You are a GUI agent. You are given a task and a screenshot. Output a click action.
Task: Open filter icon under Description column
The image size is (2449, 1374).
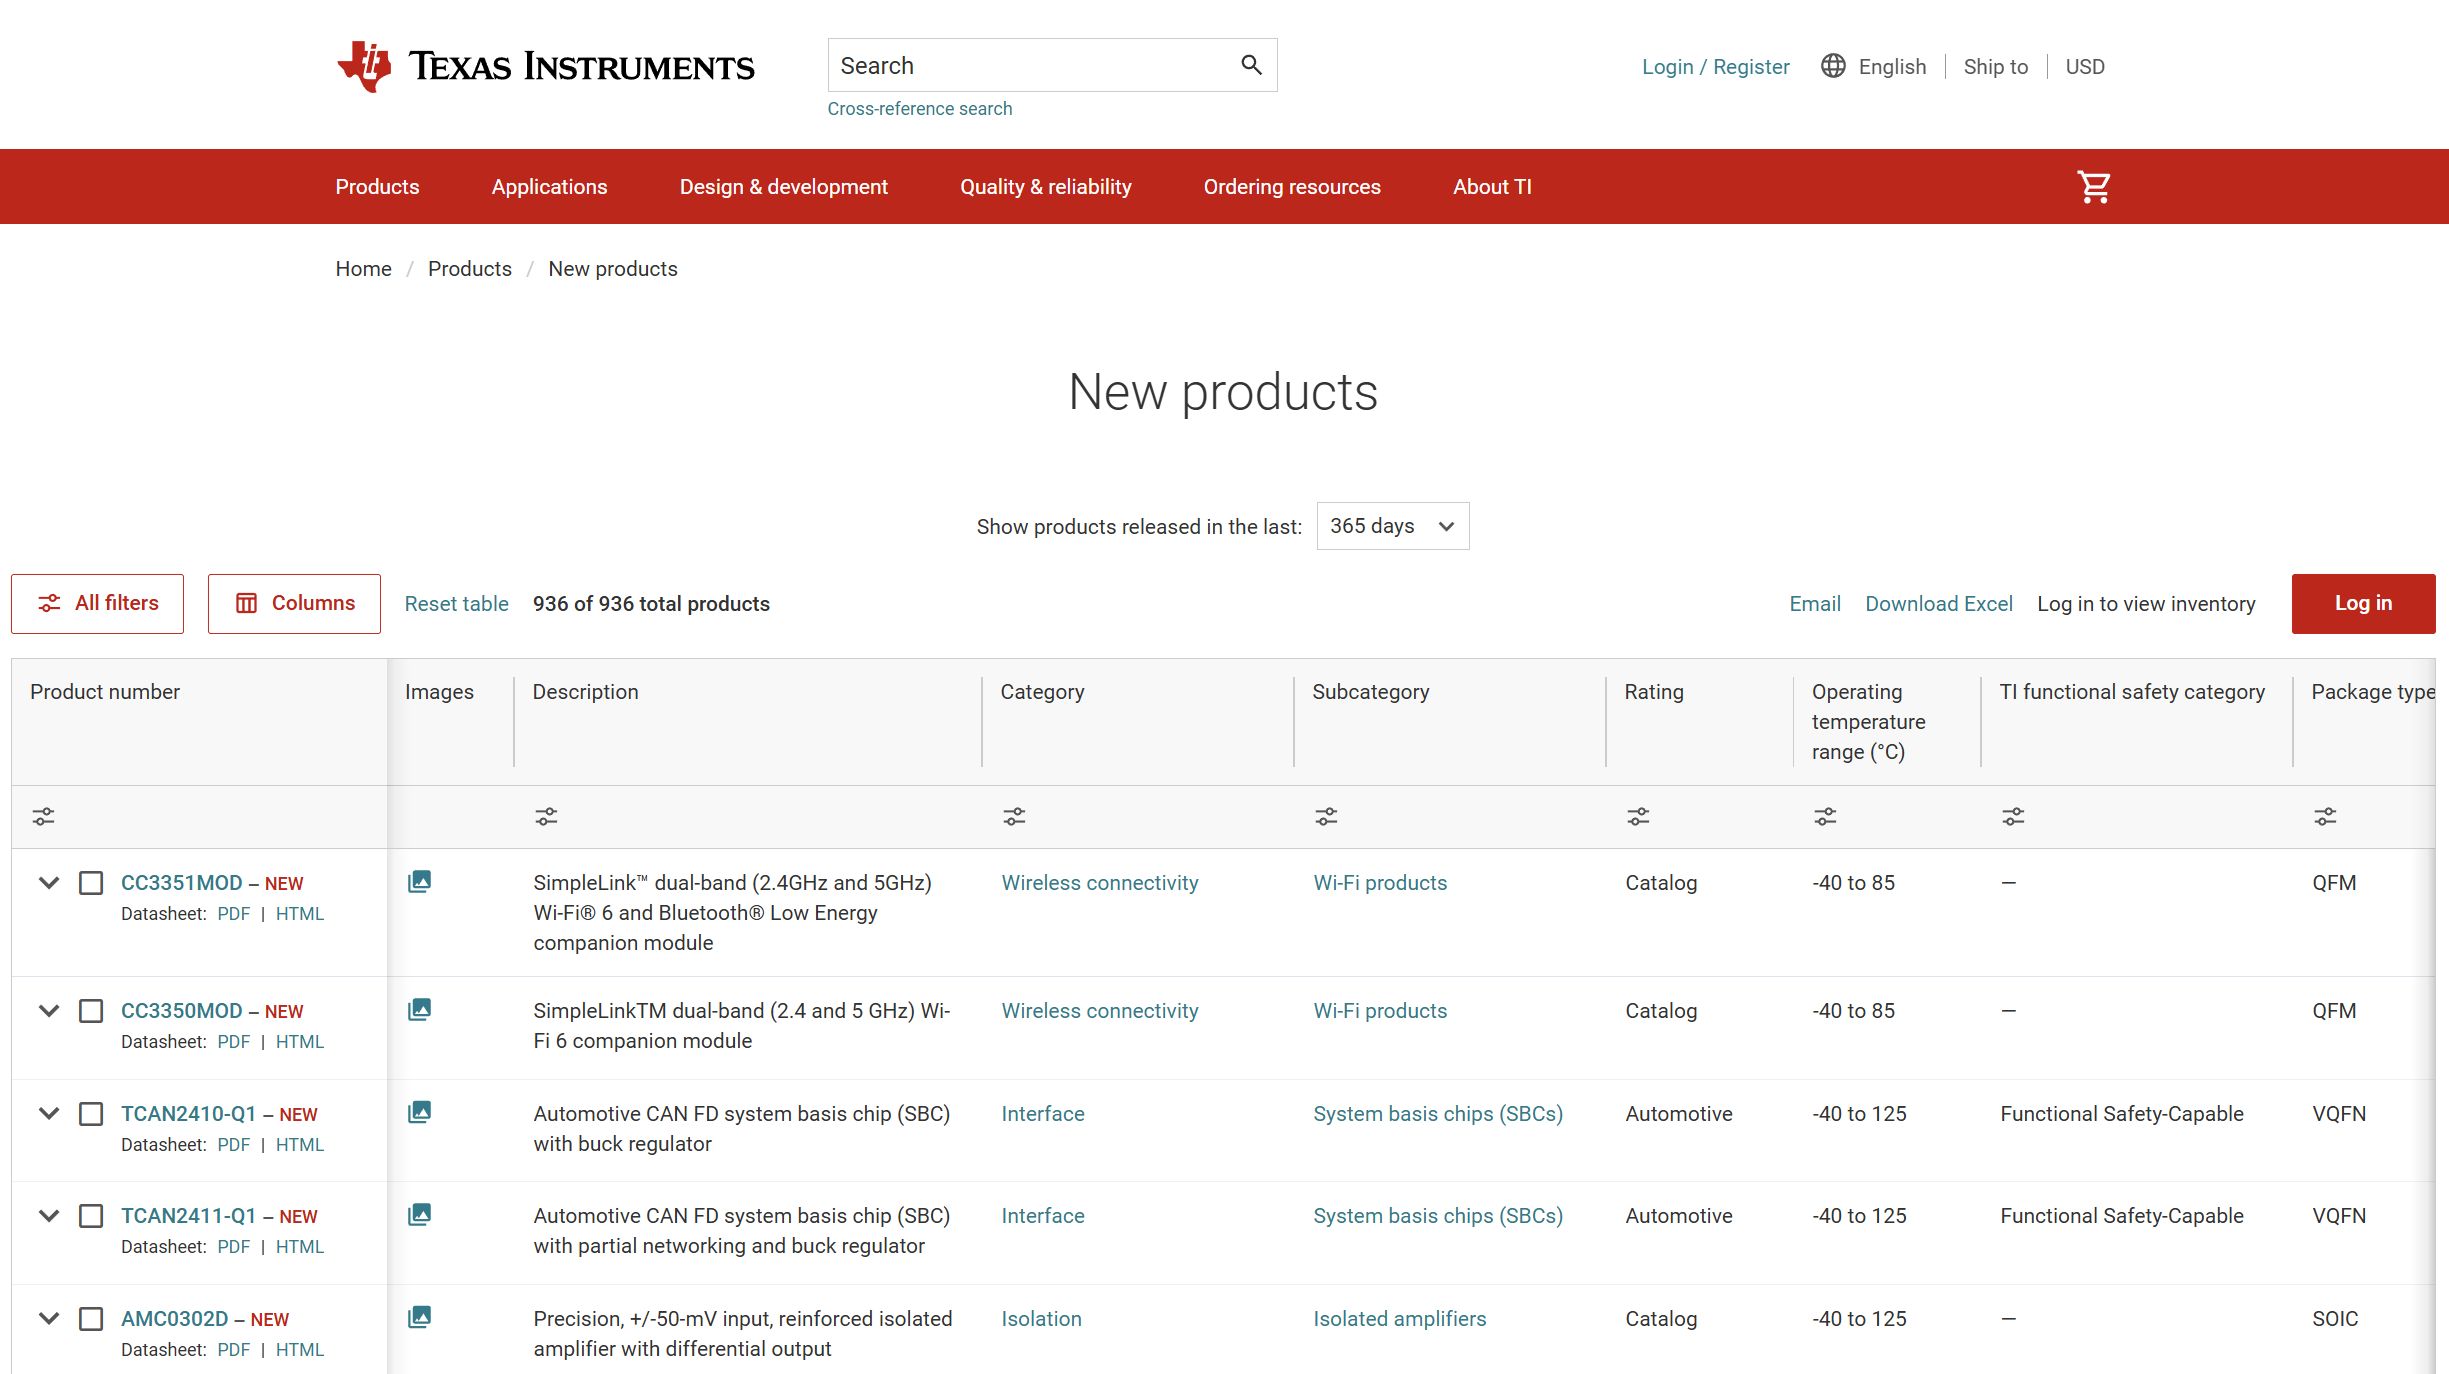coord(546,817)
